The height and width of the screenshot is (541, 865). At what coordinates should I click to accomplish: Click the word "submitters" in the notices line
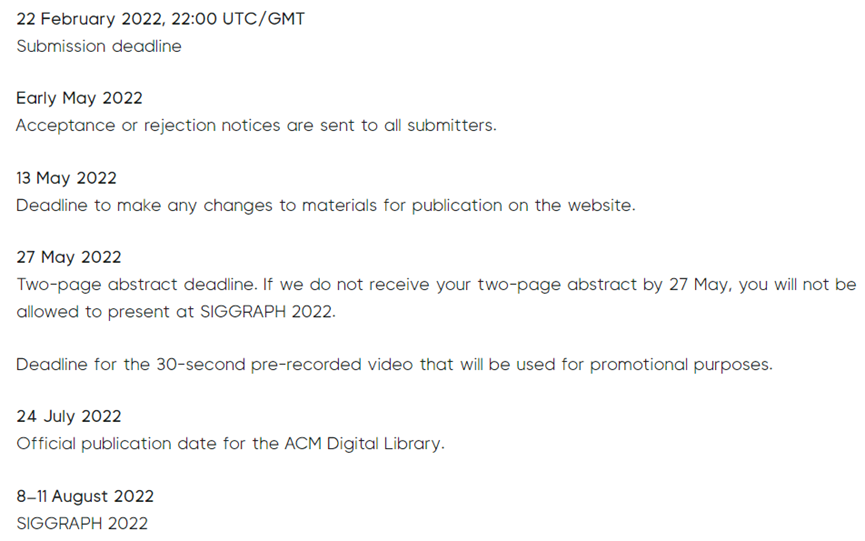pos(453,126)
